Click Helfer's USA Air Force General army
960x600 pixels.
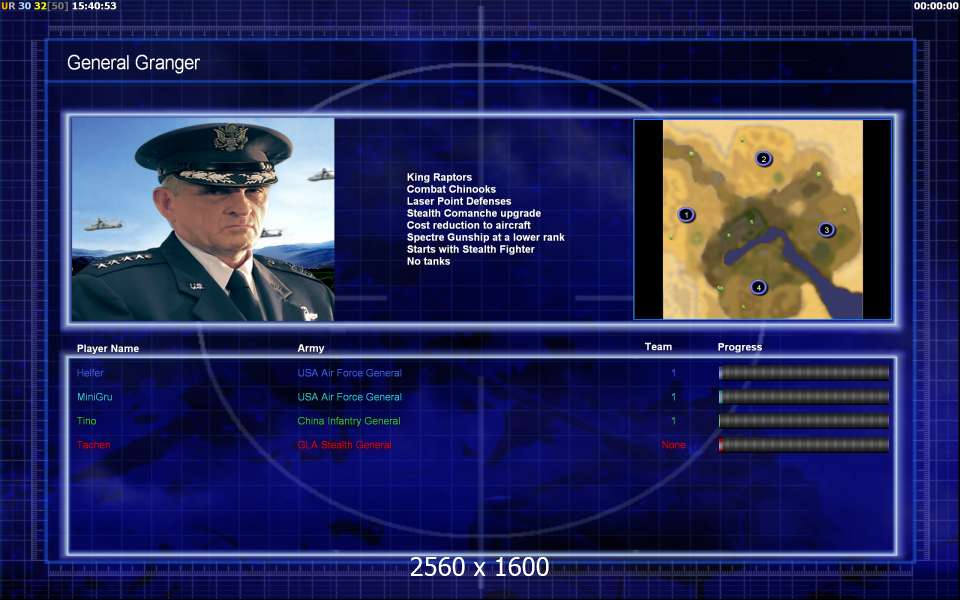350,373
